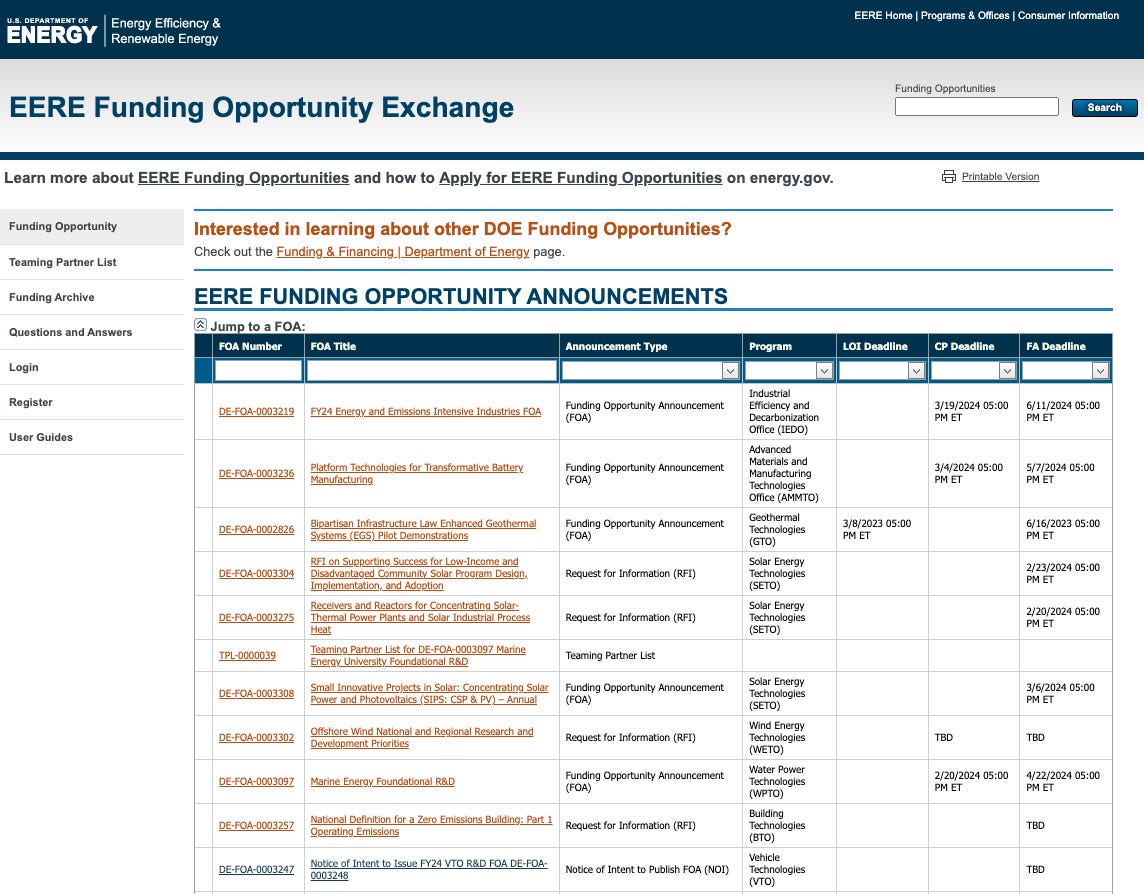
Task: Select Login in the sidebar
Action: (x=92, y=367)
